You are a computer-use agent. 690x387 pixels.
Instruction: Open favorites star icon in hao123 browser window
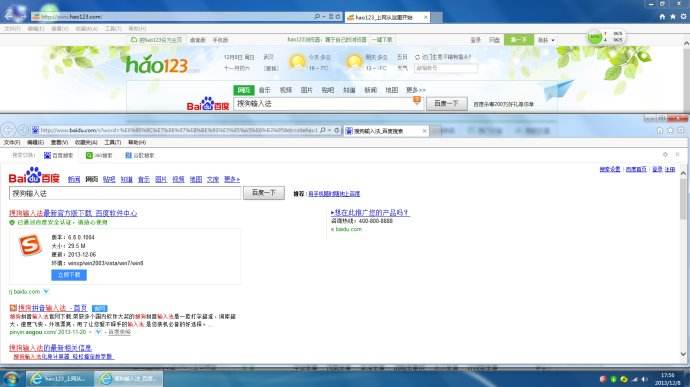click(x=672, y=17)
